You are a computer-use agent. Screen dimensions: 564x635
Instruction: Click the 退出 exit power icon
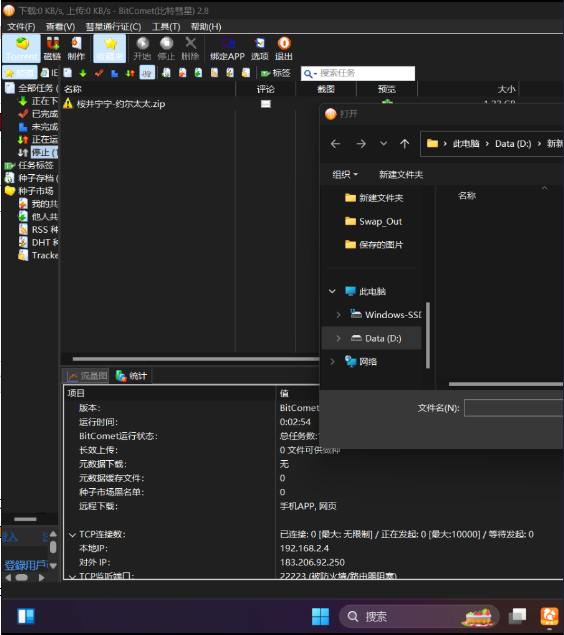point(284,49)
